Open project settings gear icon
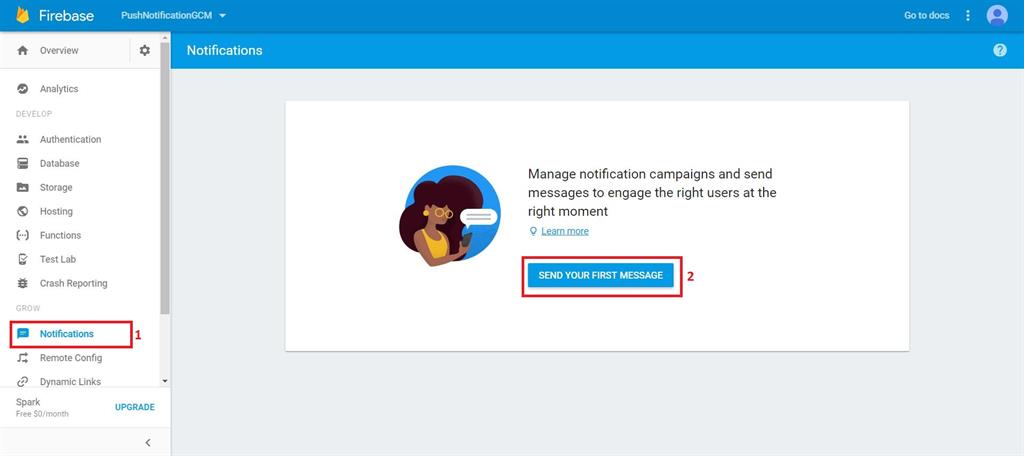Screen dimensions: 1024x456 145,51
